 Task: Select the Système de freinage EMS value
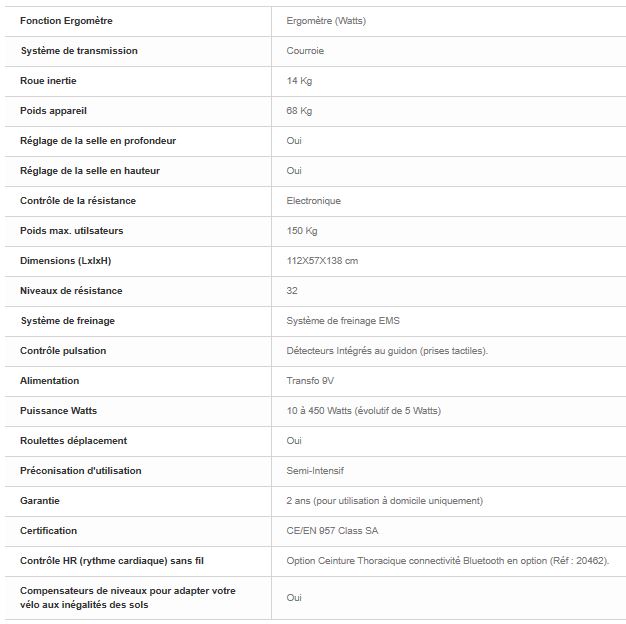[343, 321]
